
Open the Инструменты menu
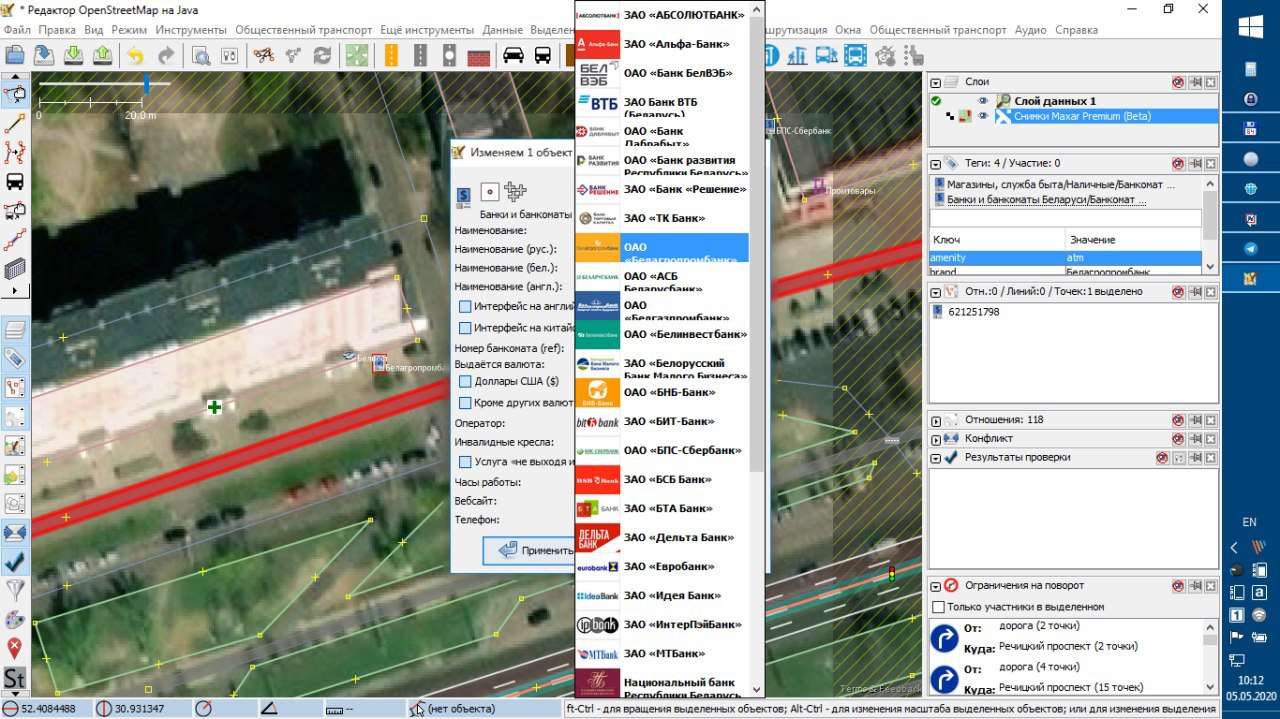point(192,30)
